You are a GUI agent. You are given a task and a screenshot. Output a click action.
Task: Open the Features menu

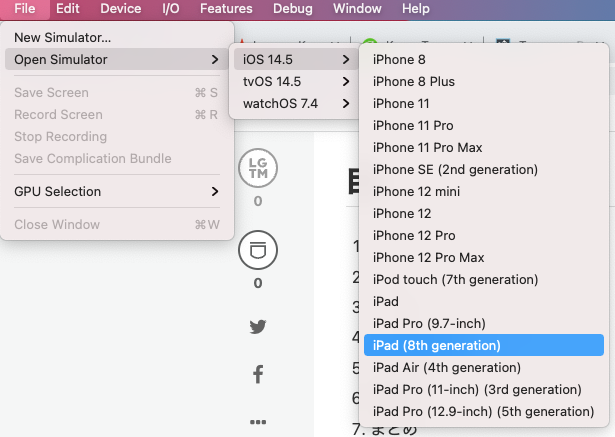[226, 9]
